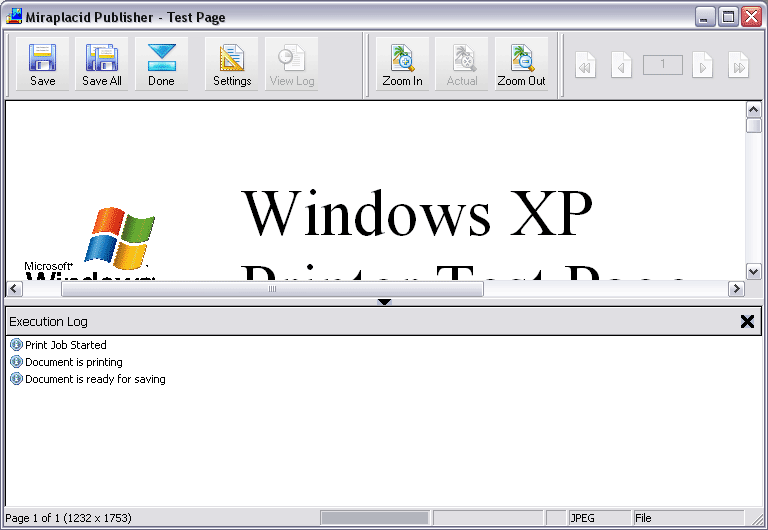This screenshot has width=768, height=530.
Task: Click the vertical scrollbar thumb
Action: coord(753,125)
